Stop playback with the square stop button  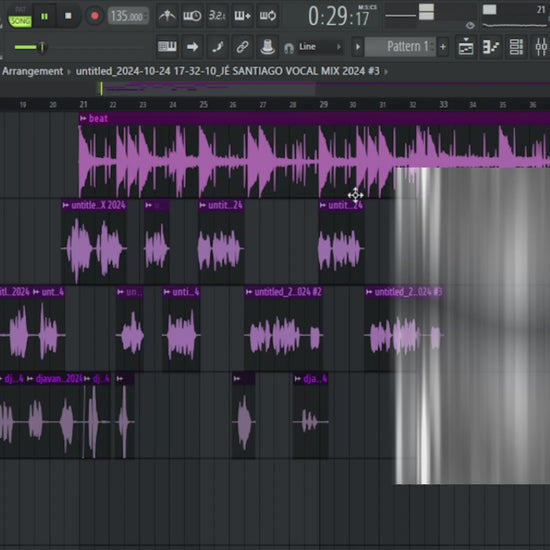point(68,16)
